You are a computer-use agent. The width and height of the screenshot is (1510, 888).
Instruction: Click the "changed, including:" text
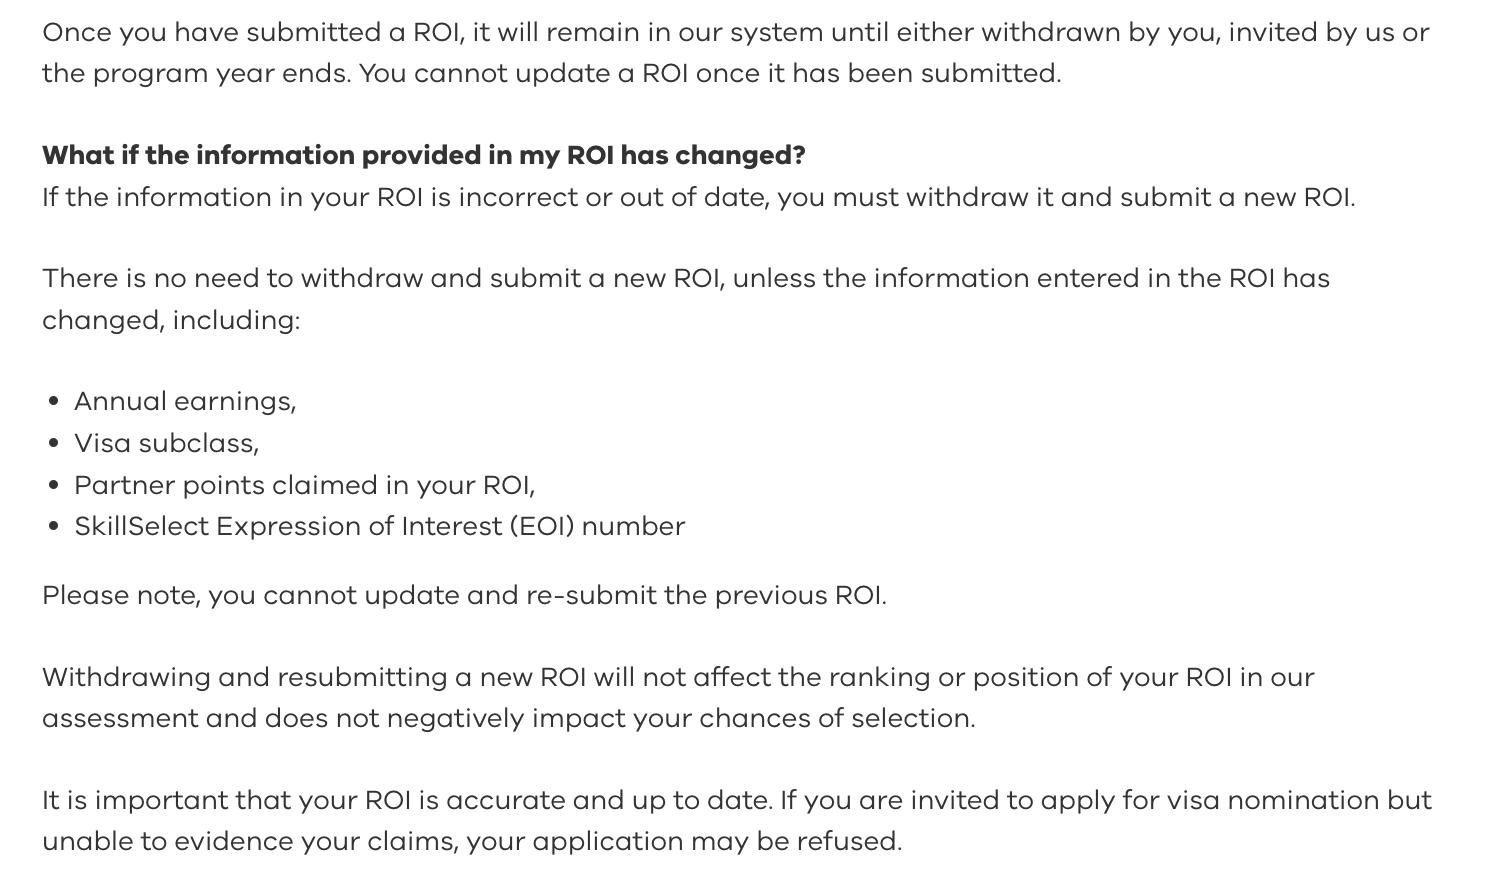point(171,320)
